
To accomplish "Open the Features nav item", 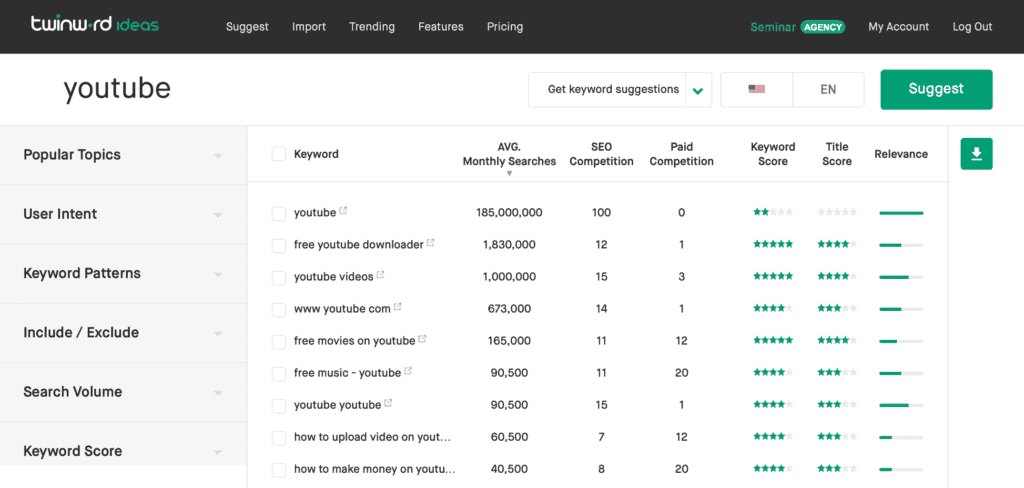I will point(441,27).
